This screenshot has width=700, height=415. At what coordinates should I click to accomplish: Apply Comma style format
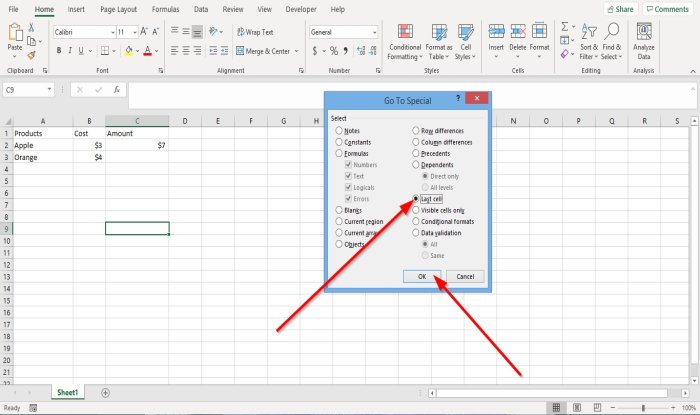coord(346,51)
